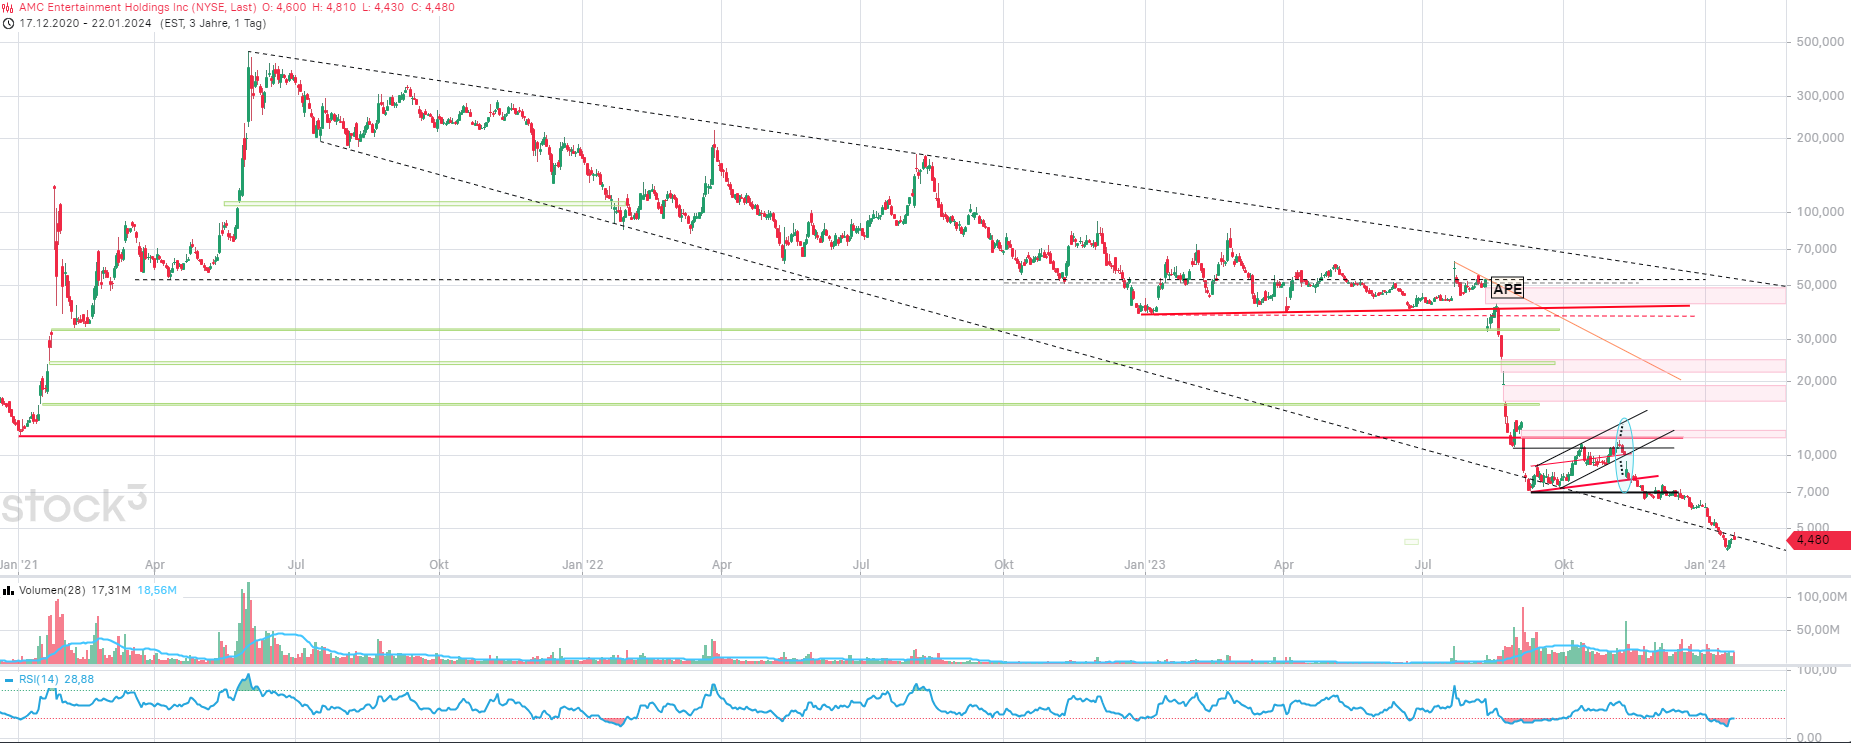Open the RSI(14) indicator label
This screenshot has height=743, width=1851.
pos(39,680)
